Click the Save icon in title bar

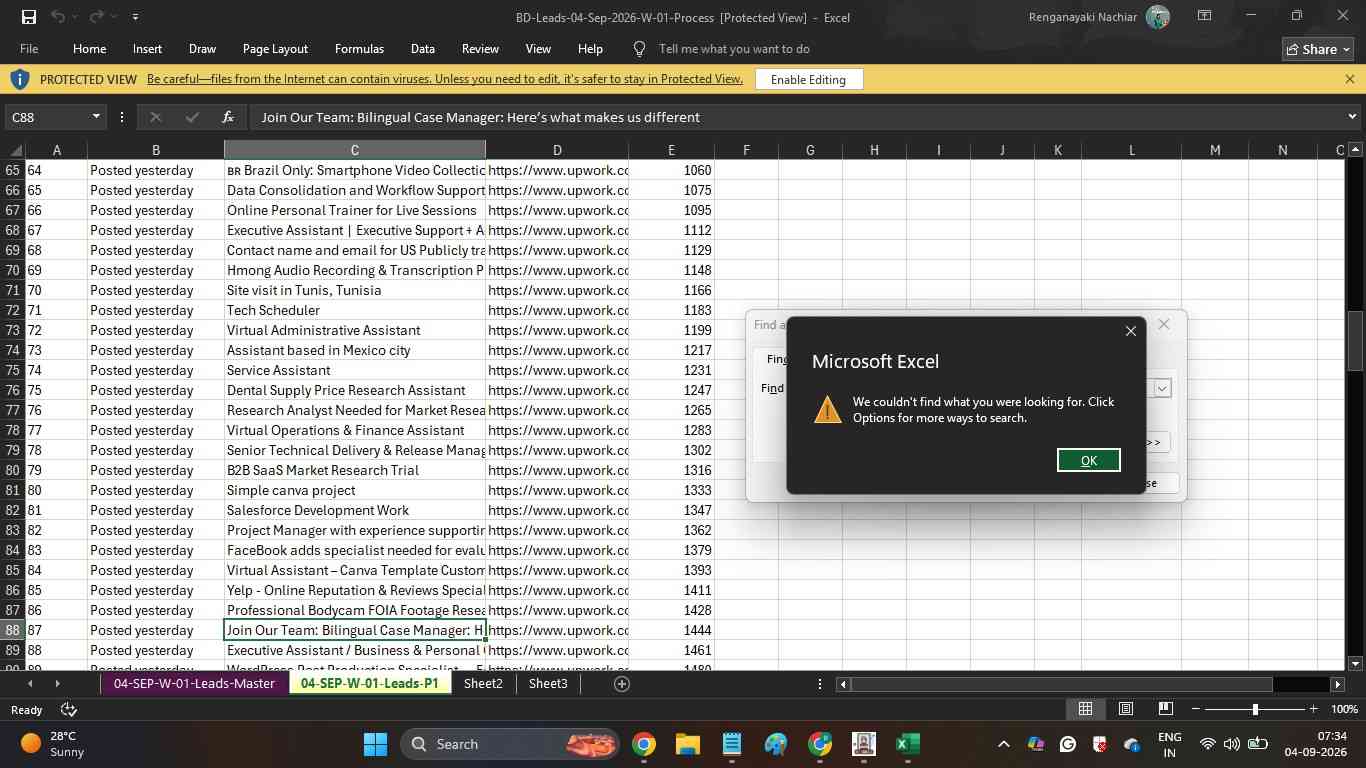click(x=28, y=17)
